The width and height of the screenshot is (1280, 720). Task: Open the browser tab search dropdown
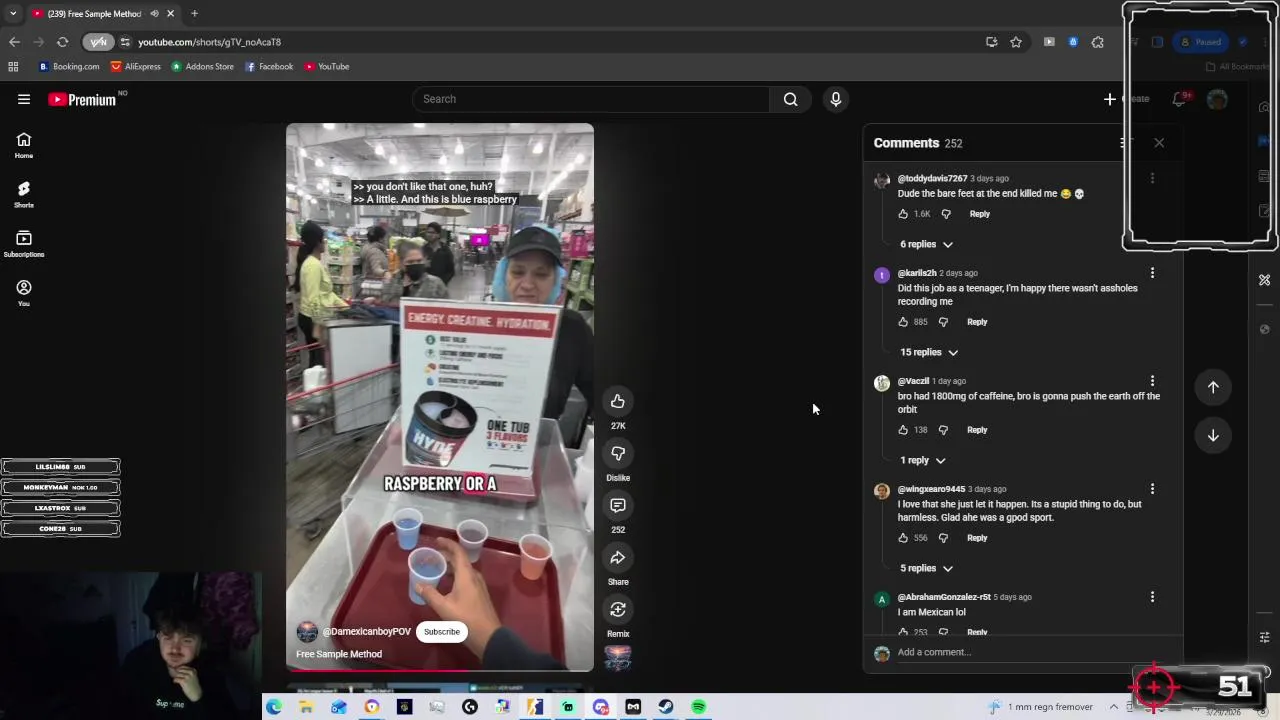click(13, 14)
